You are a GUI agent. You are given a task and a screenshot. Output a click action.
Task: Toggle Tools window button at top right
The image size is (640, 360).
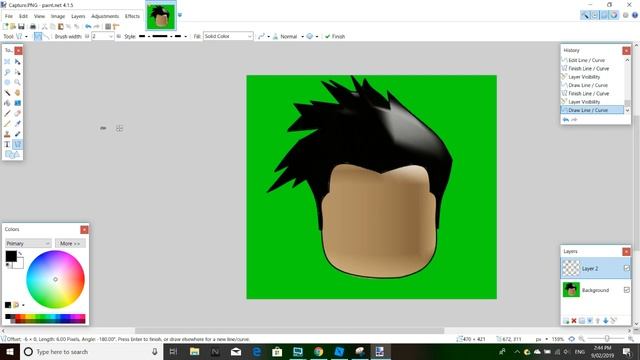(x=585, y=15)
